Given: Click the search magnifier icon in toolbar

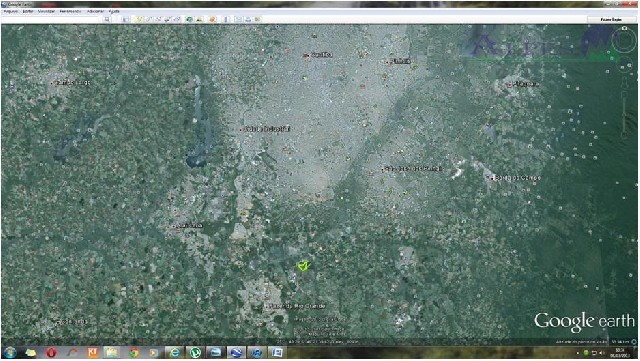Looking at the screenshot, I should tap(107, 19).
